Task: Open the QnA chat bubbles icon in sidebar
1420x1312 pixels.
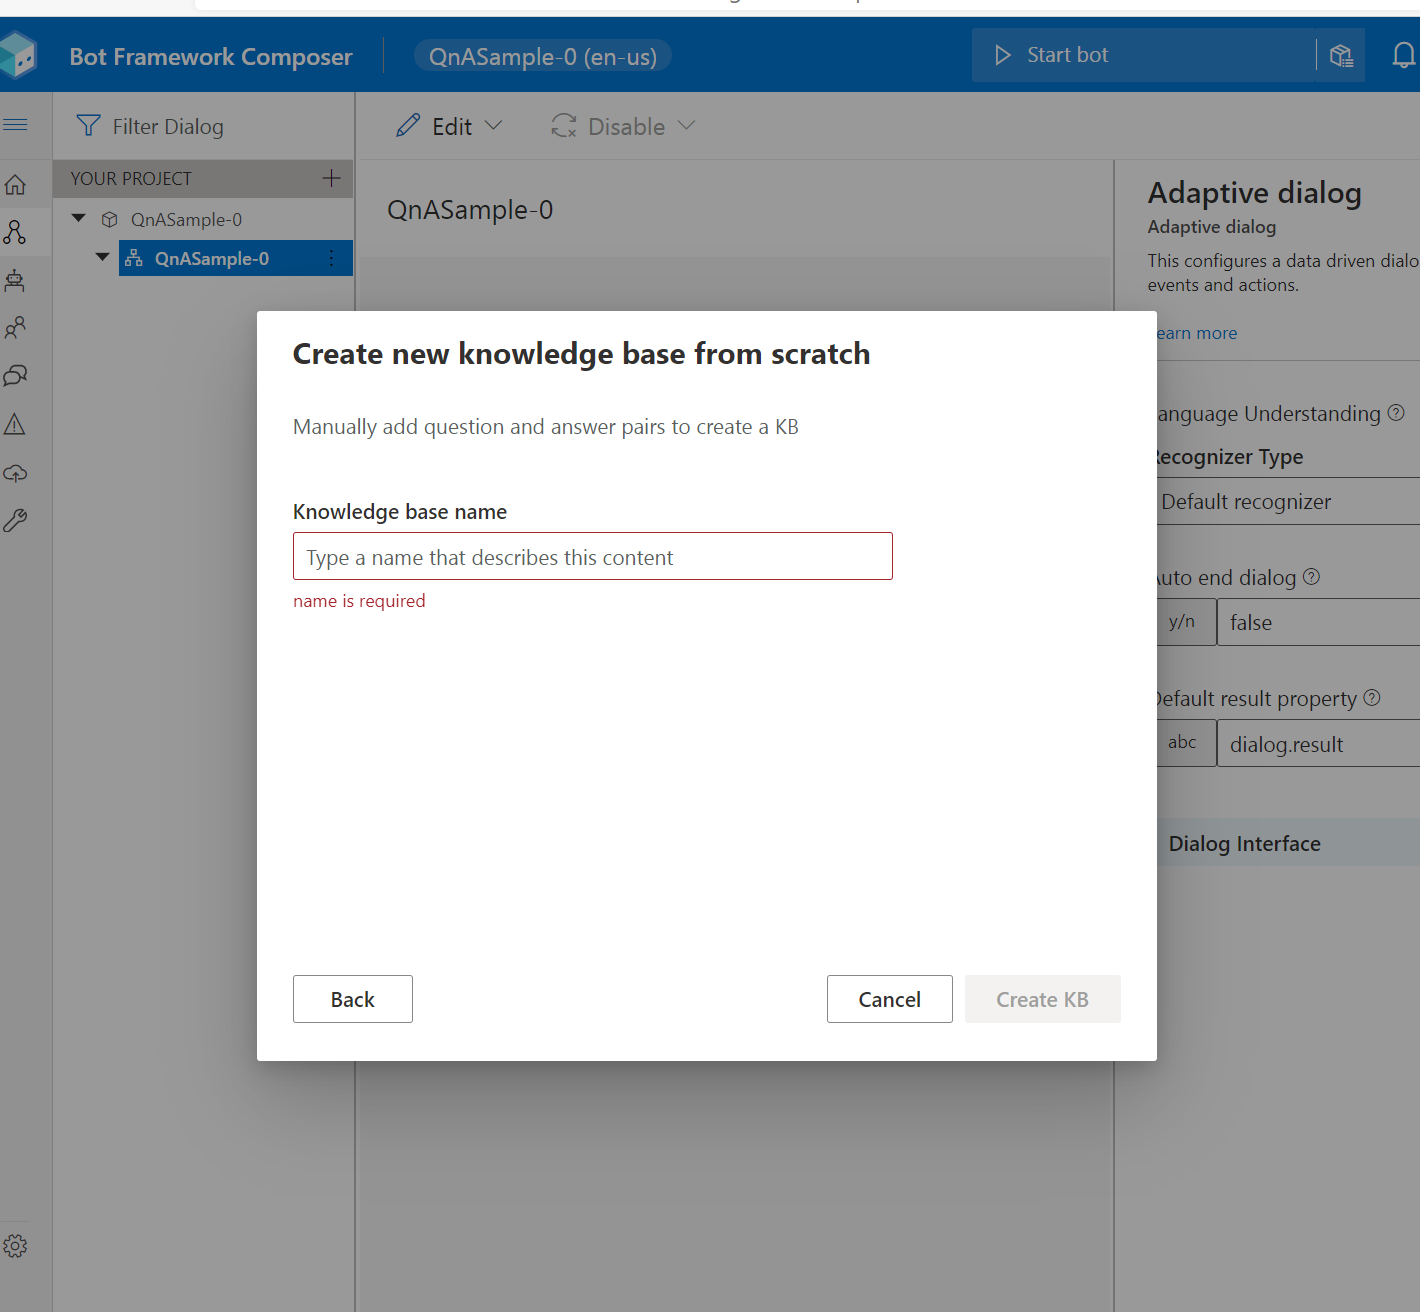Action: pos(15,376)
